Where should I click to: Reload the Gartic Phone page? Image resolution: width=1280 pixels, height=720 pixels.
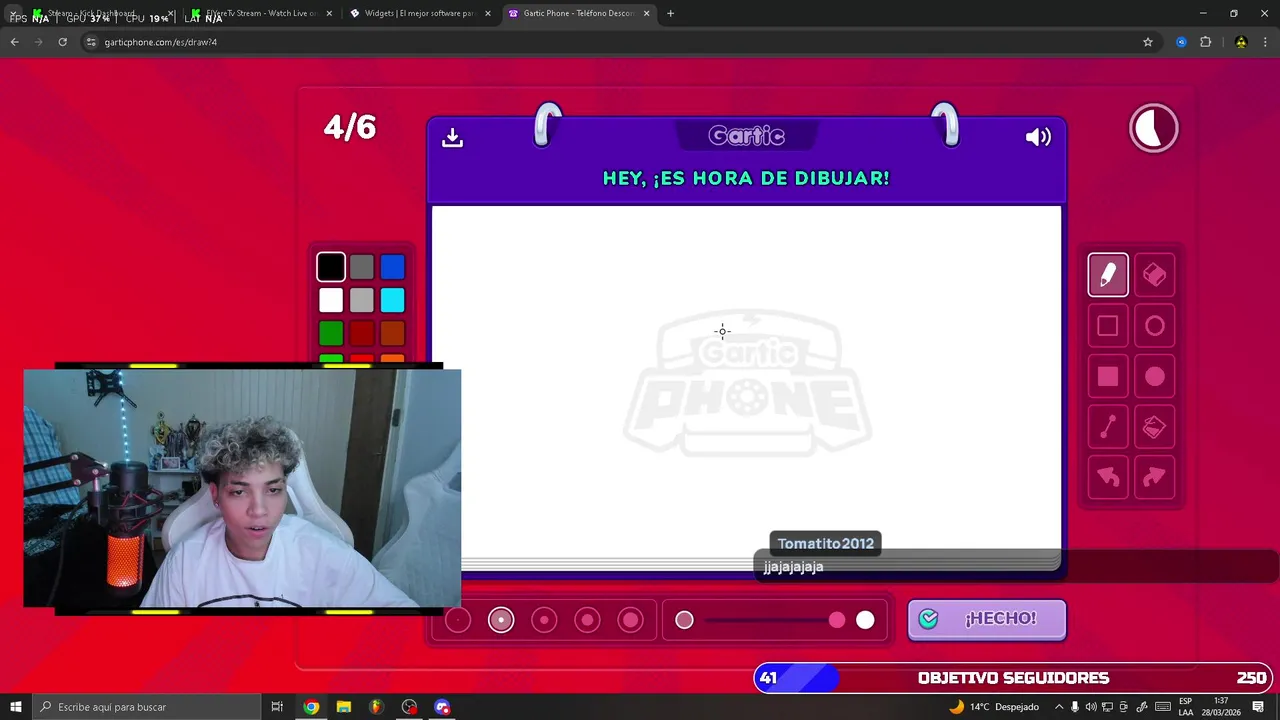tap(62, 42)
